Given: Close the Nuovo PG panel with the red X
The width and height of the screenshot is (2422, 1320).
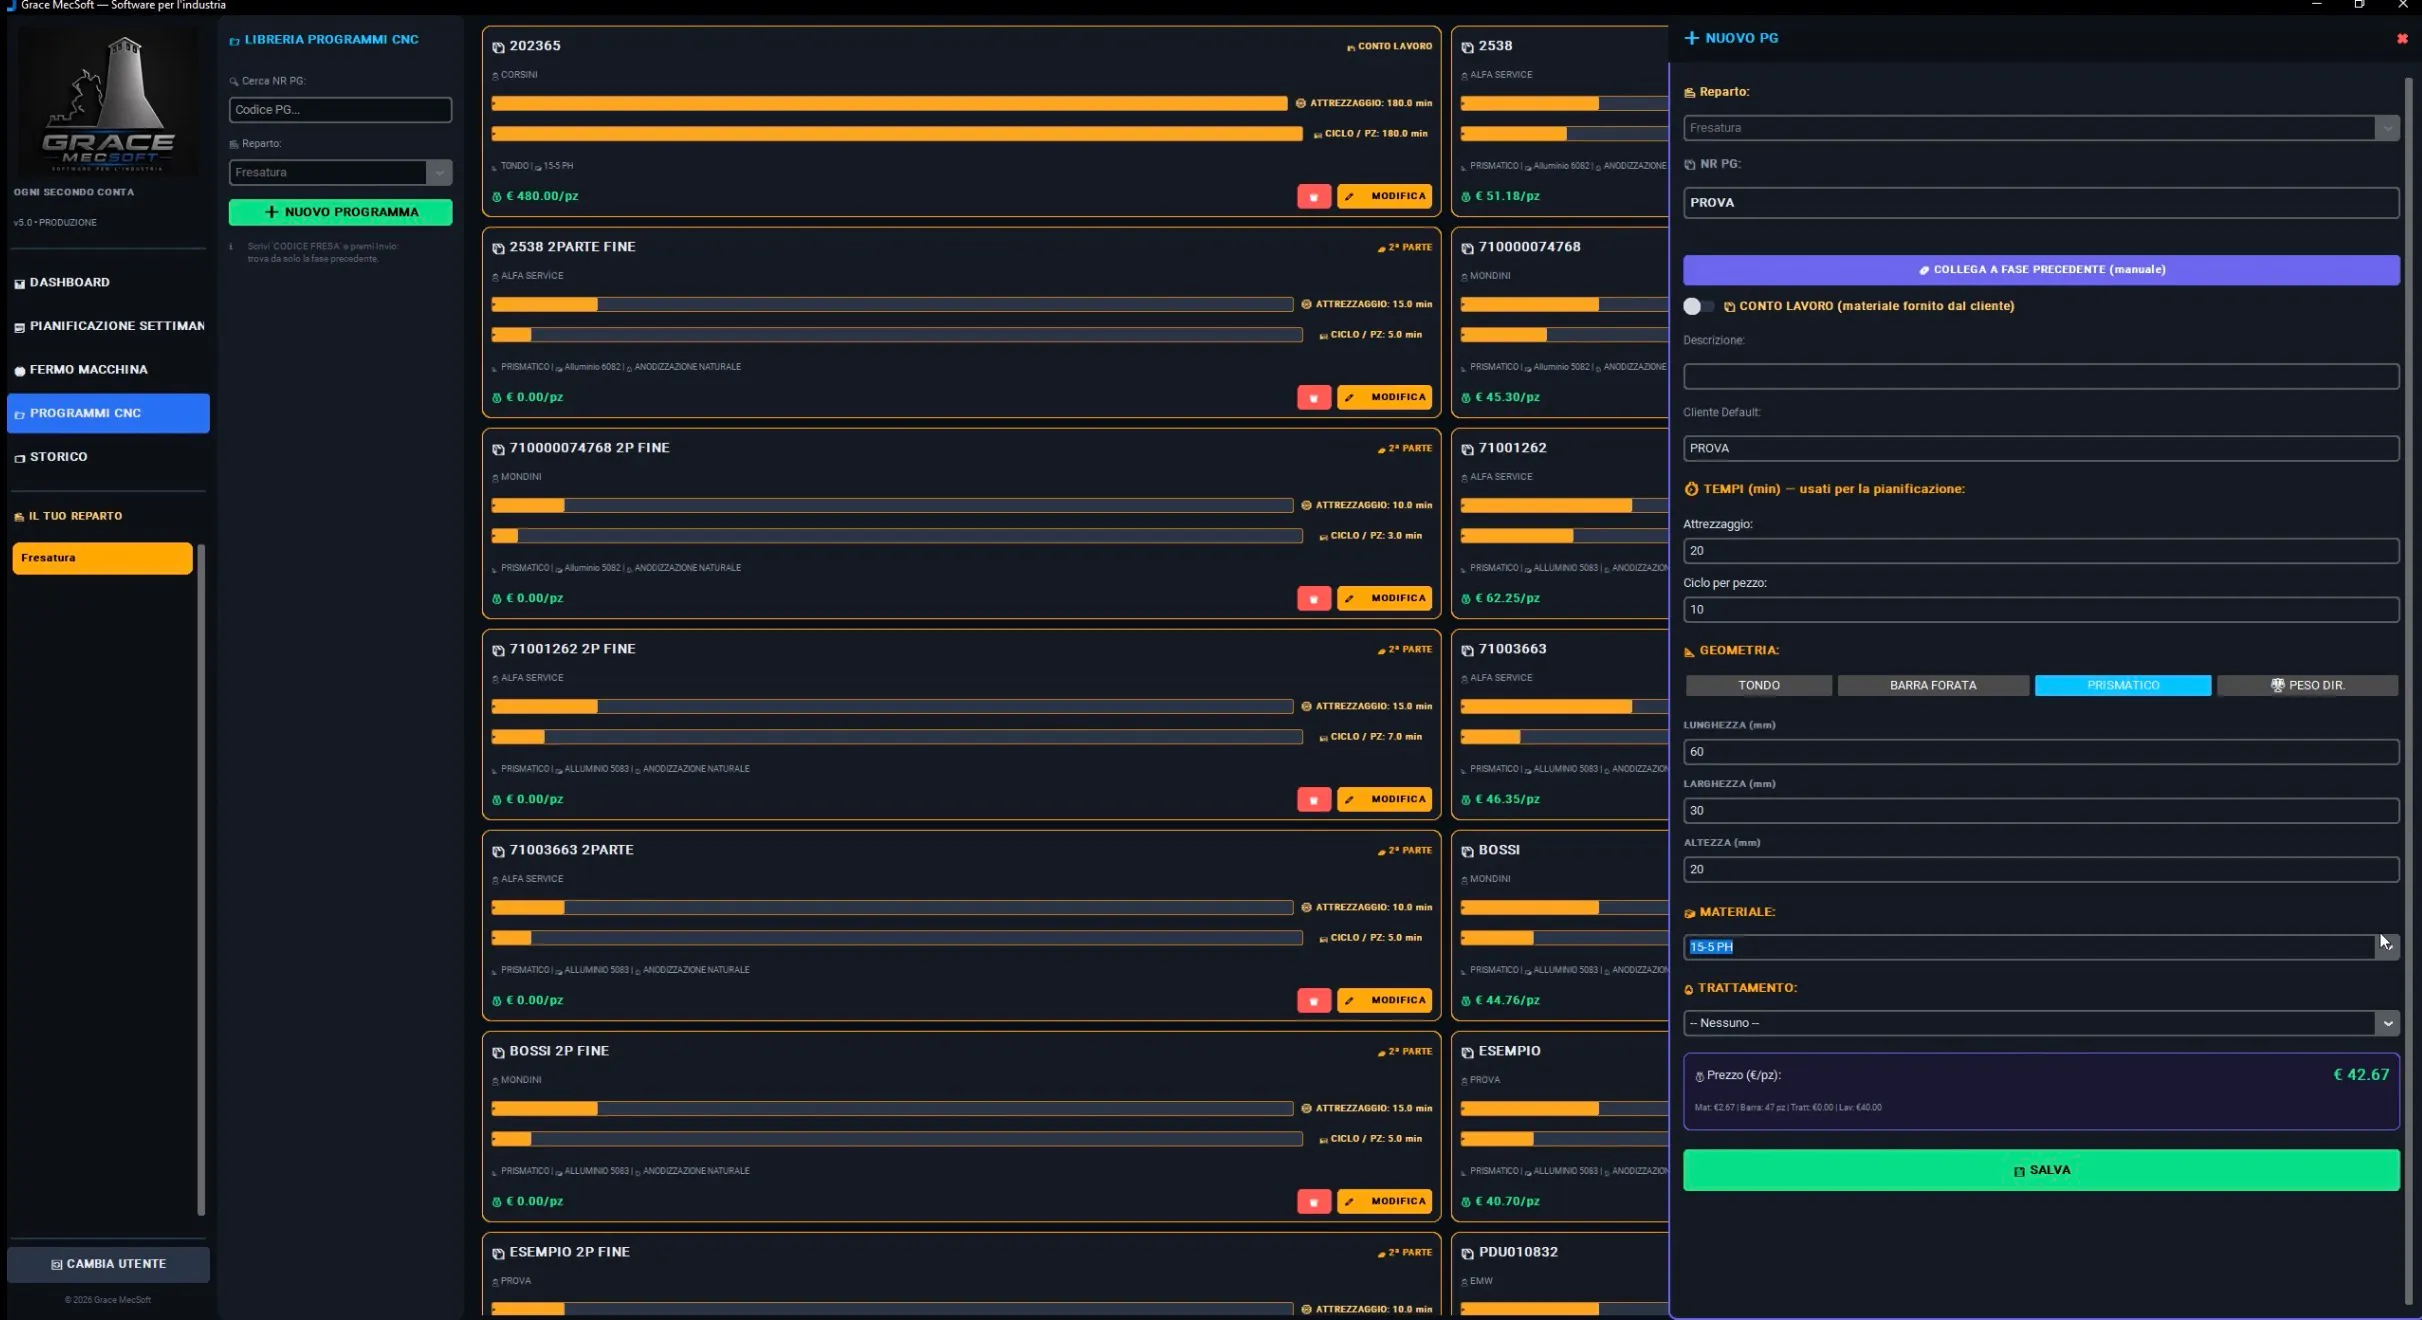Looking at the screenshot, I should (2401, 39).
